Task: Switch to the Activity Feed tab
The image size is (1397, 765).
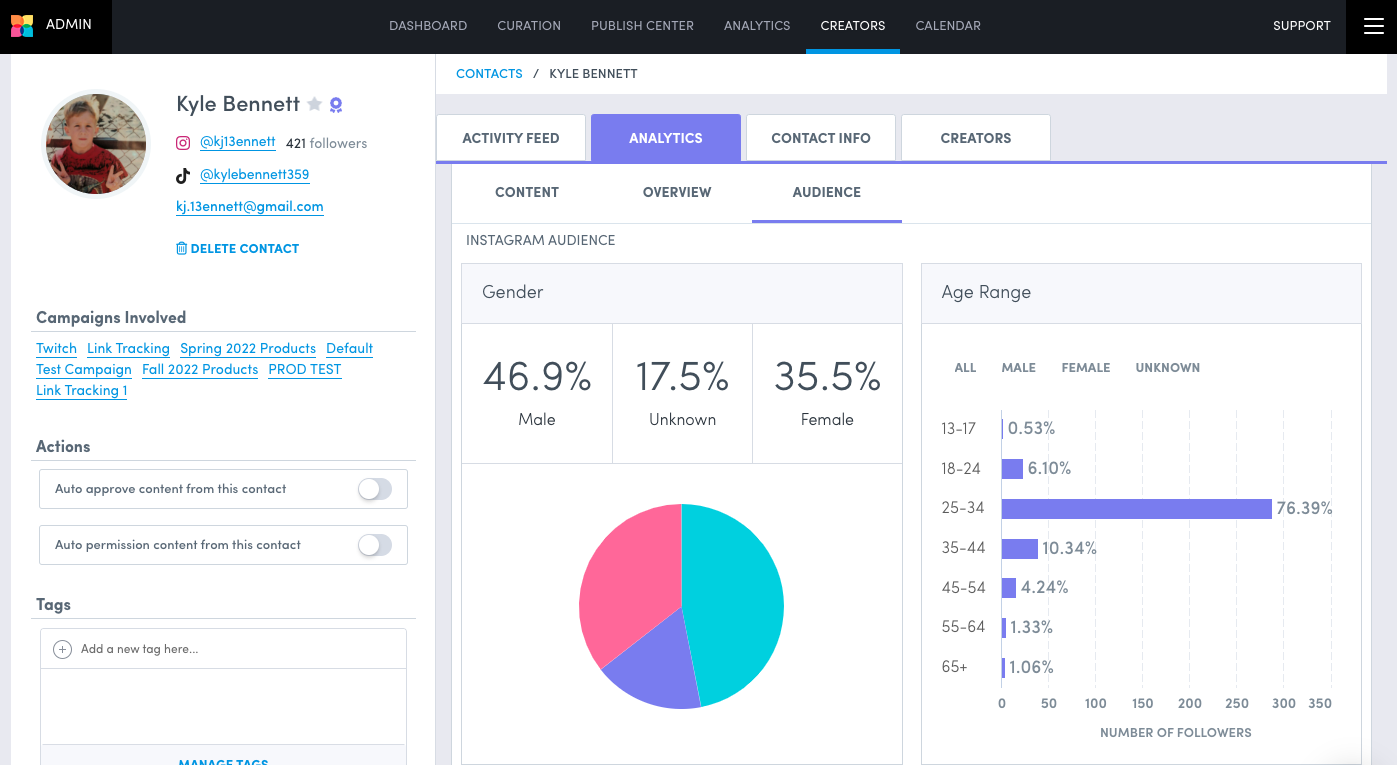Action: (510, 138)
